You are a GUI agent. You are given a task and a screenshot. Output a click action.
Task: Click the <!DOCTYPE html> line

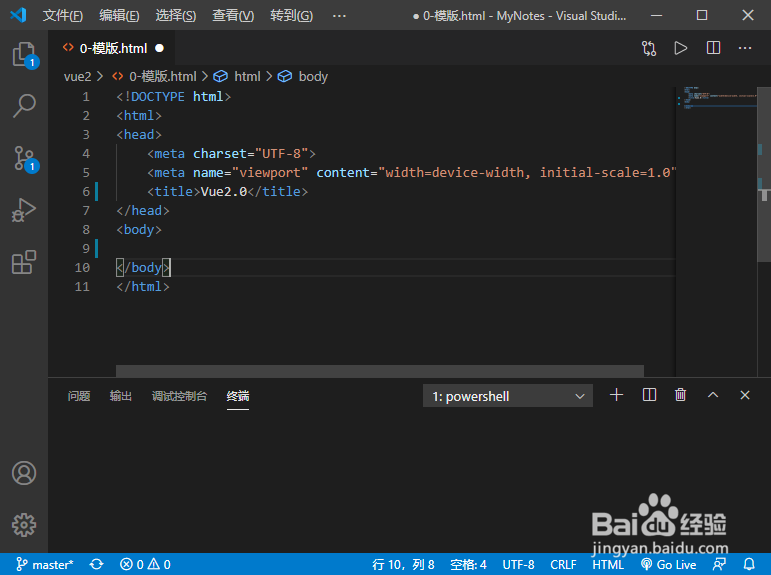(x=174, y=96)
